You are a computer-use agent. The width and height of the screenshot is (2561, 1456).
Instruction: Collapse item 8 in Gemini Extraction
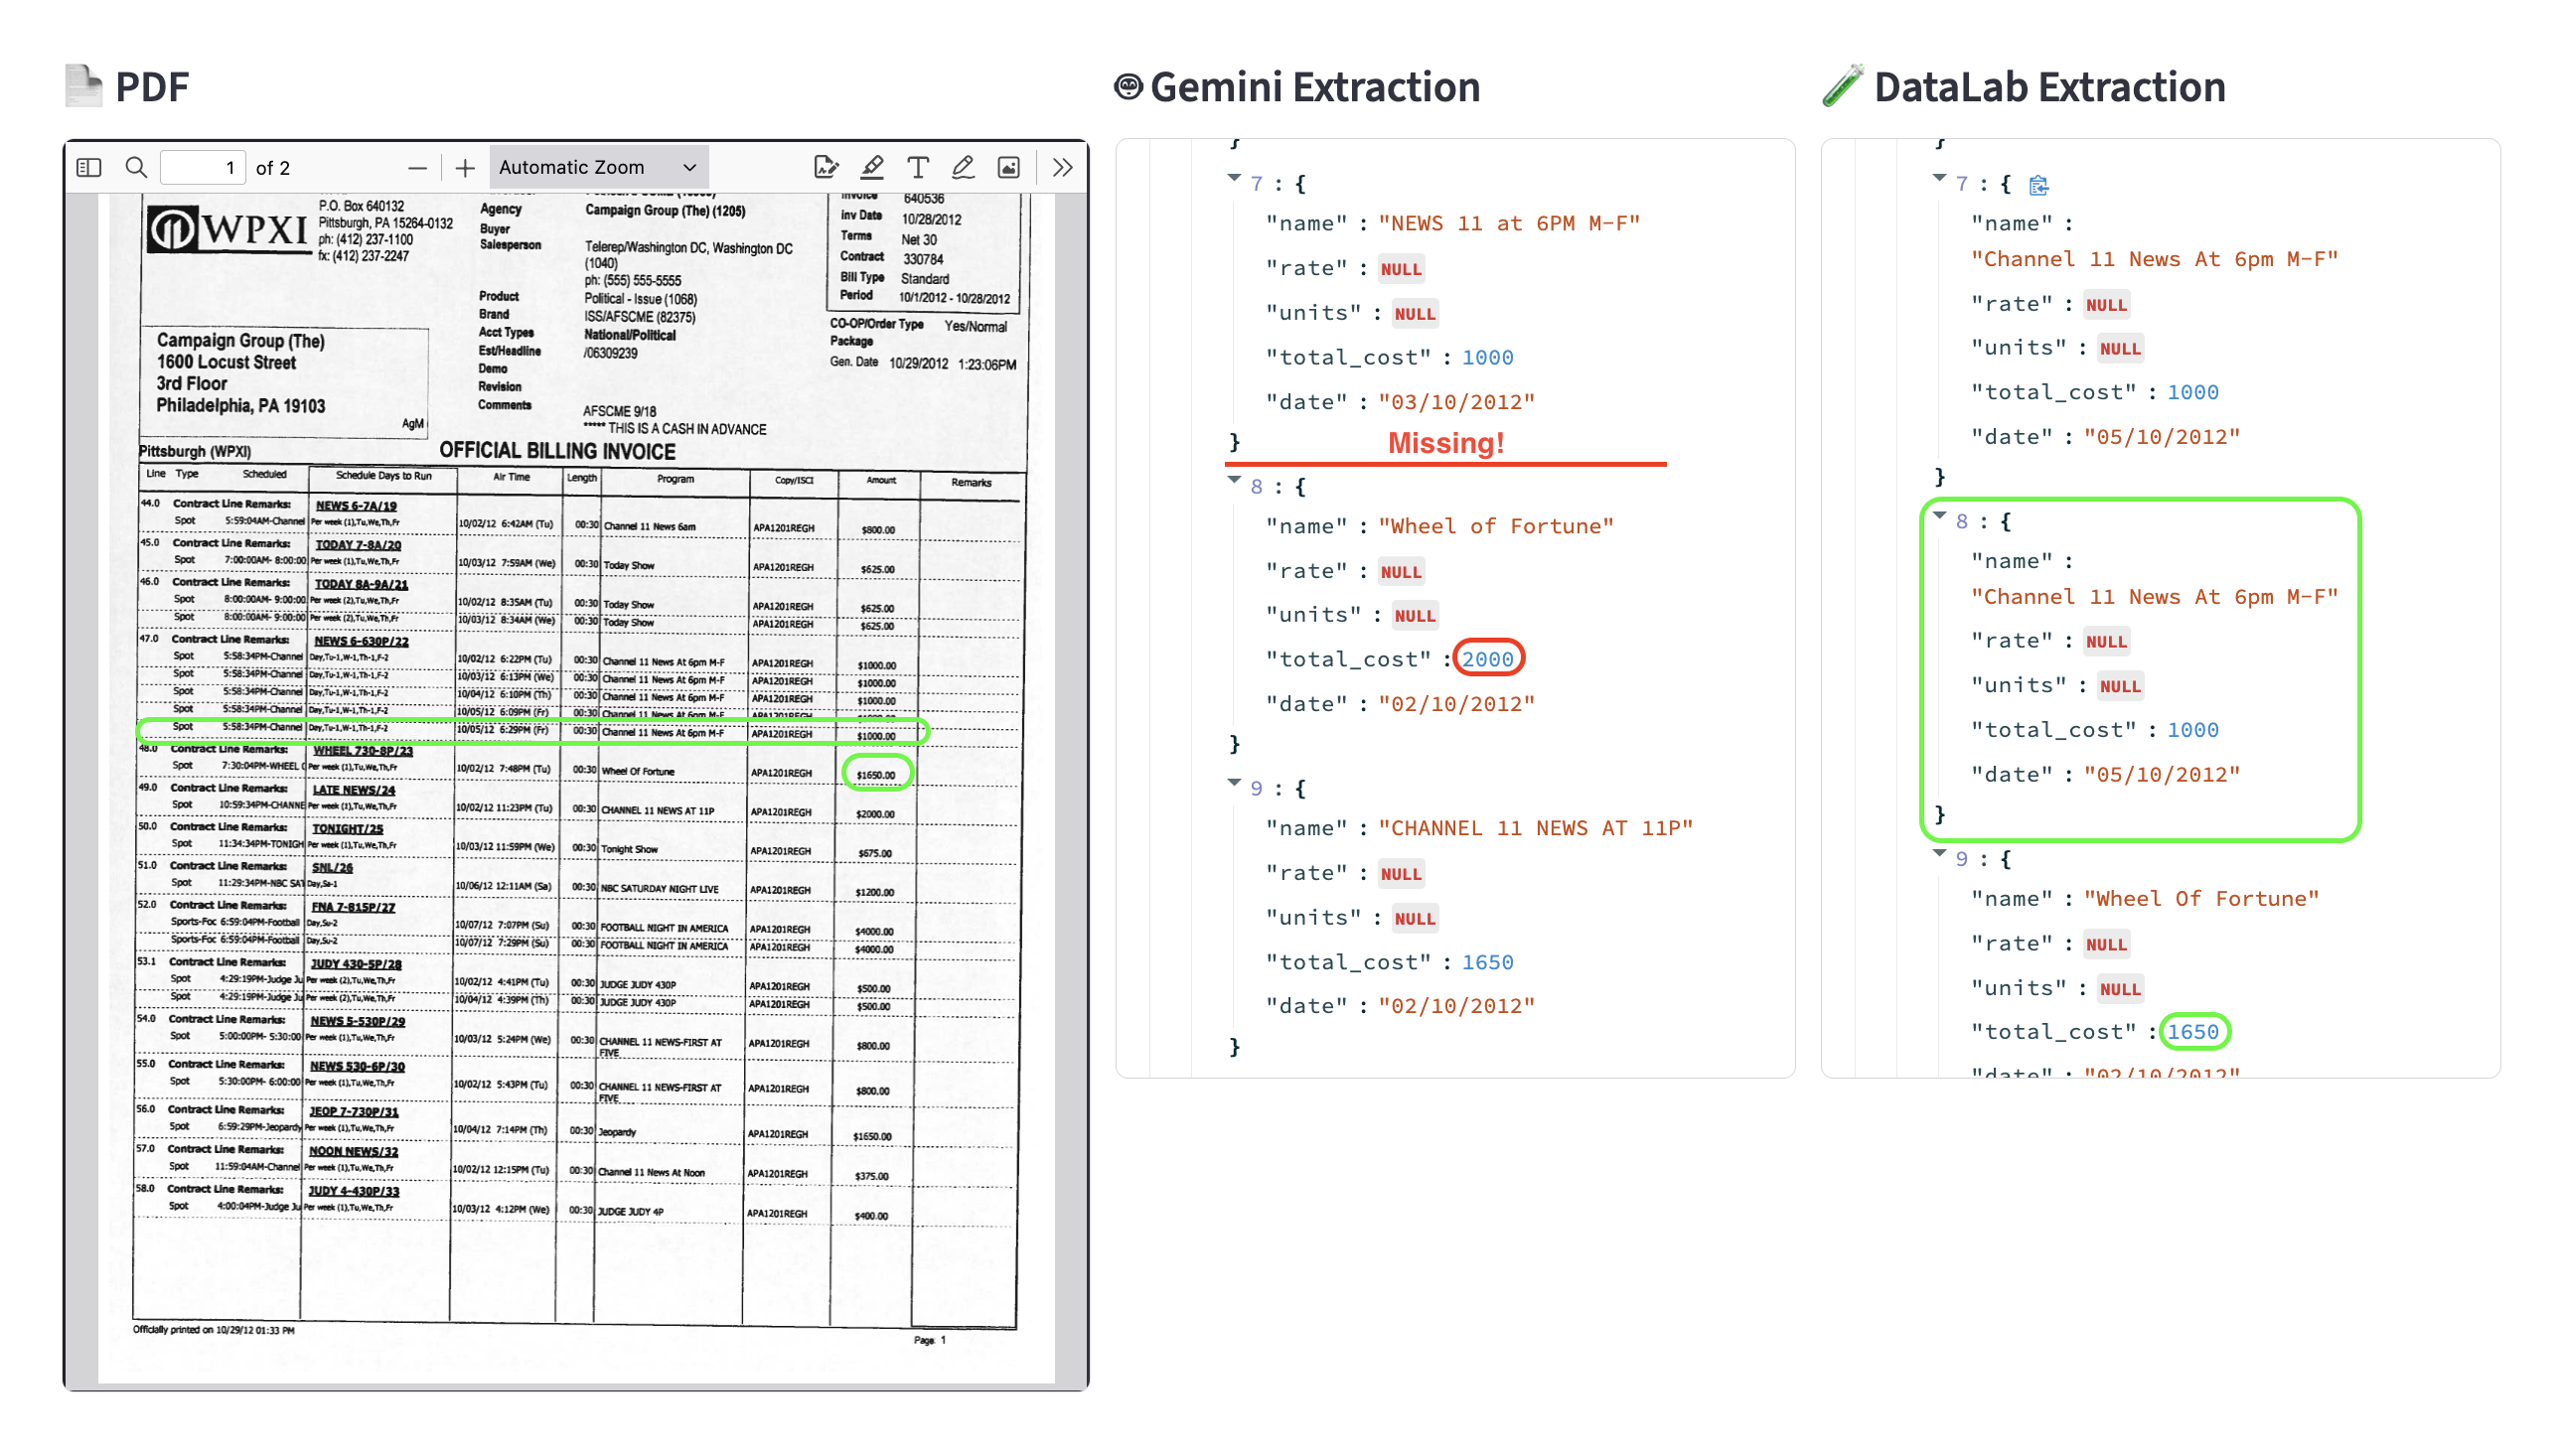tap(1234, 481)
